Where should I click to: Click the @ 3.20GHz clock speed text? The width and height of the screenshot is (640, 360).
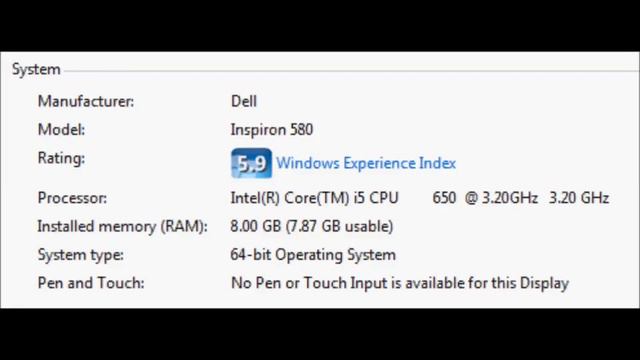point(501,198)
